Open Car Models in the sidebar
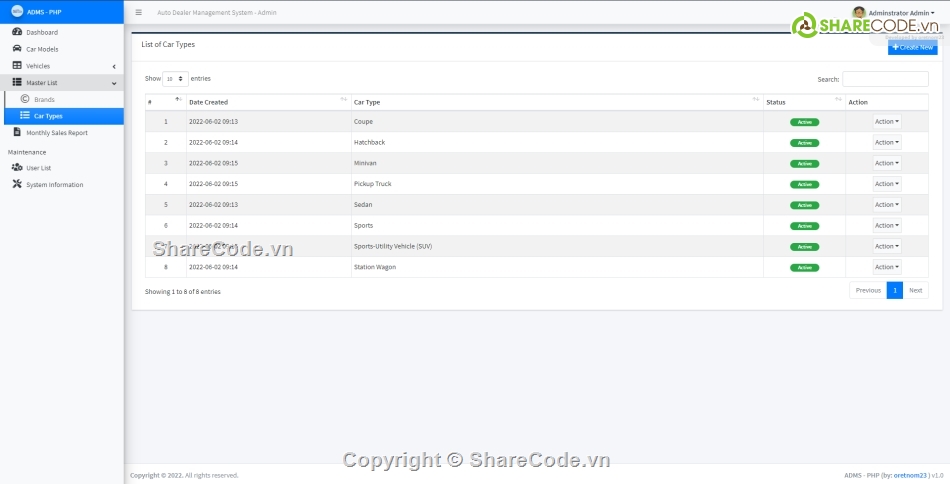 pos(41,49)
